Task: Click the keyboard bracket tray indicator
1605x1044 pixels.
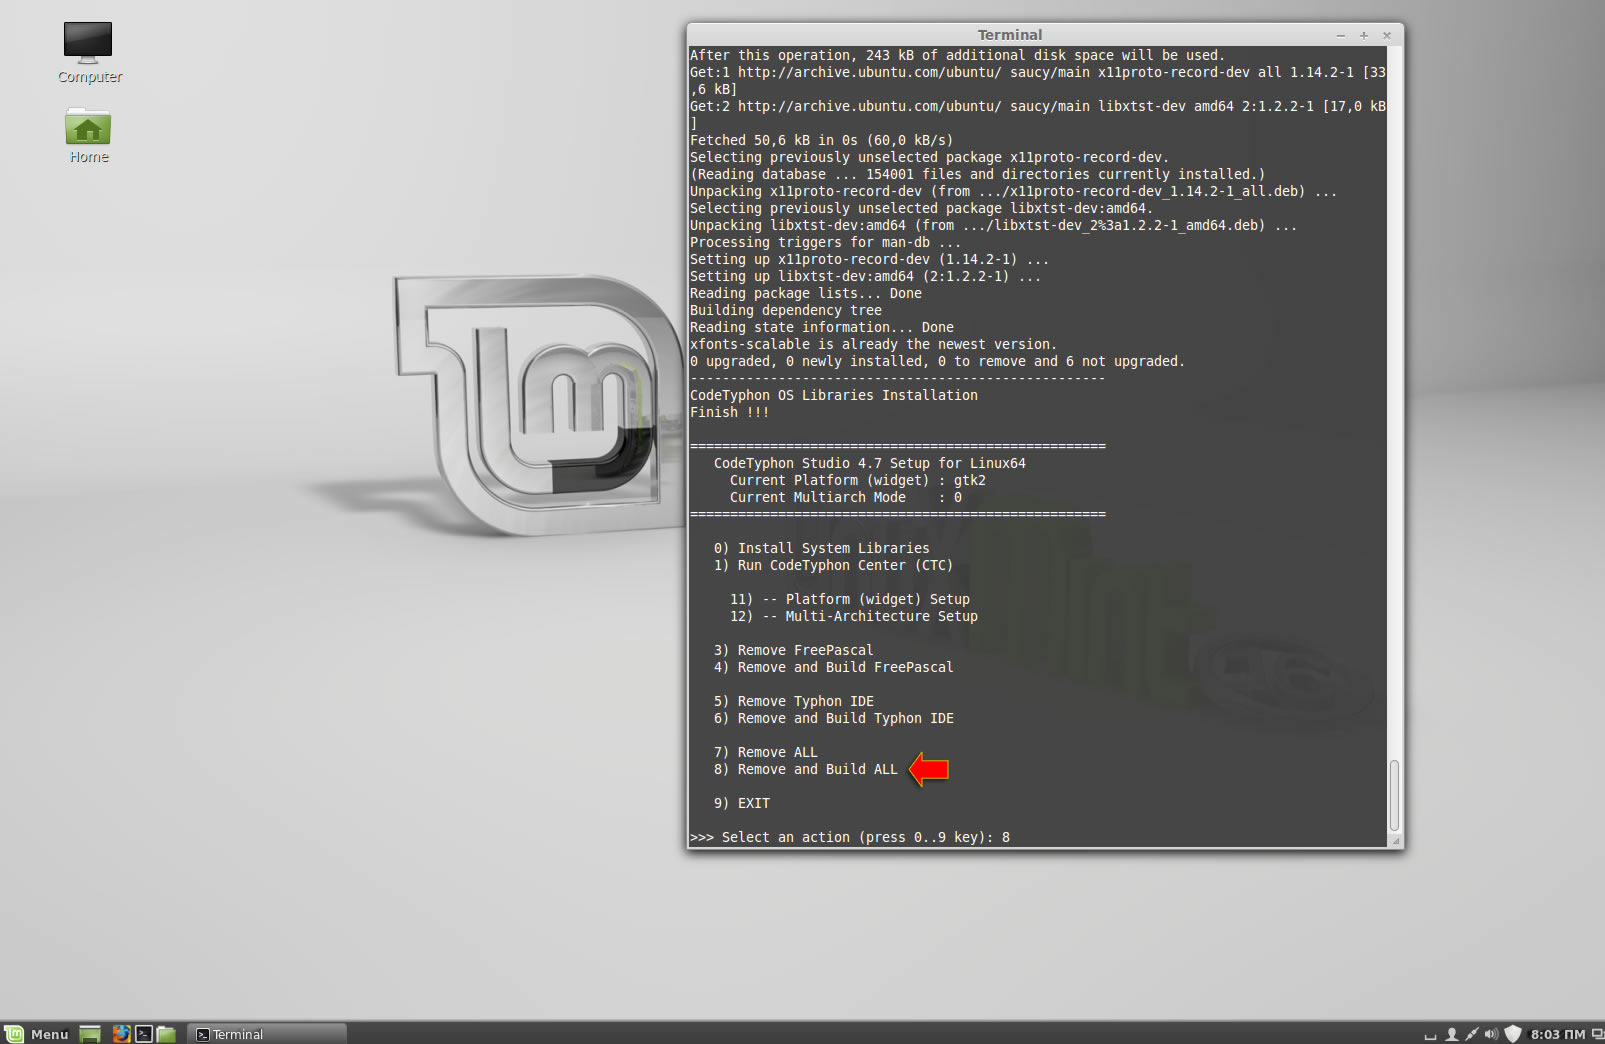Action: (x=1430, y=1035)
